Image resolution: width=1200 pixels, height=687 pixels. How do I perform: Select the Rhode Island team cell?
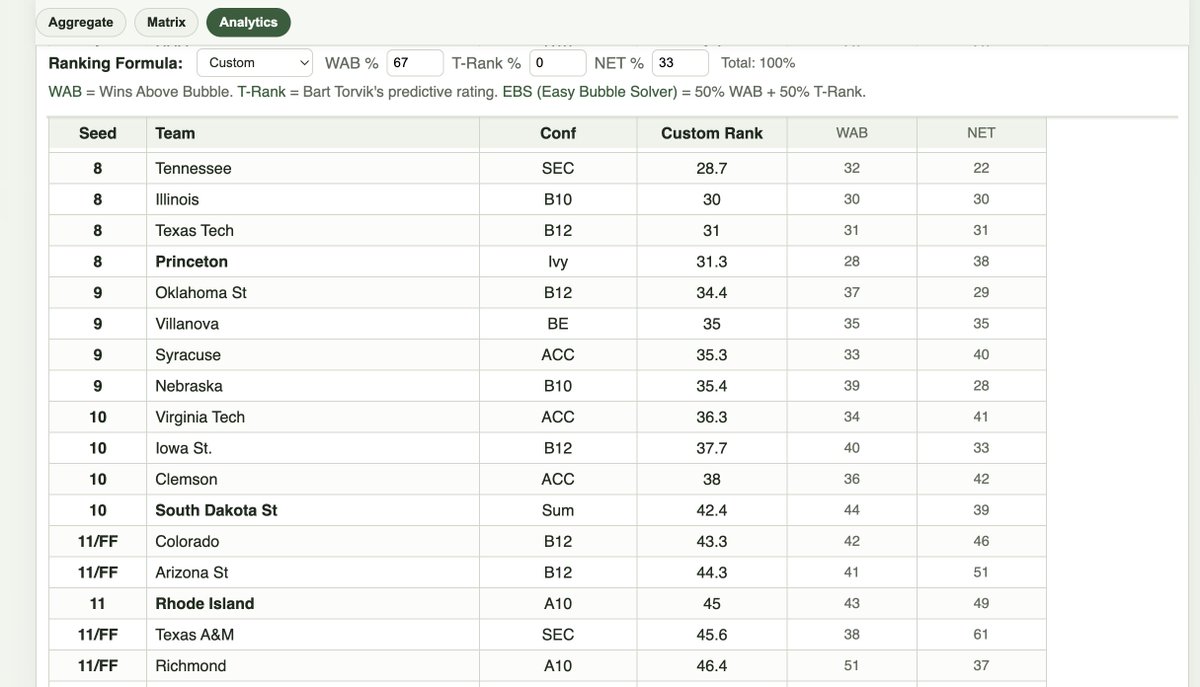point(313,602)
